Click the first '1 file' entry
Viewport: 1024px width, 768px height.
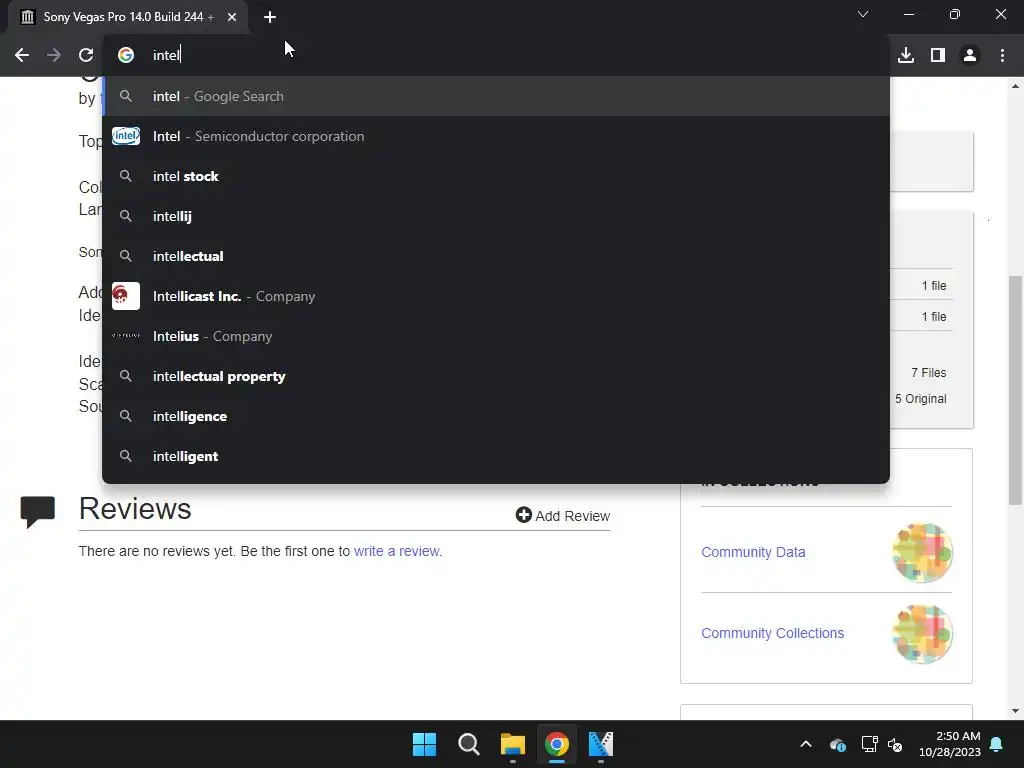tap(934, 285)
